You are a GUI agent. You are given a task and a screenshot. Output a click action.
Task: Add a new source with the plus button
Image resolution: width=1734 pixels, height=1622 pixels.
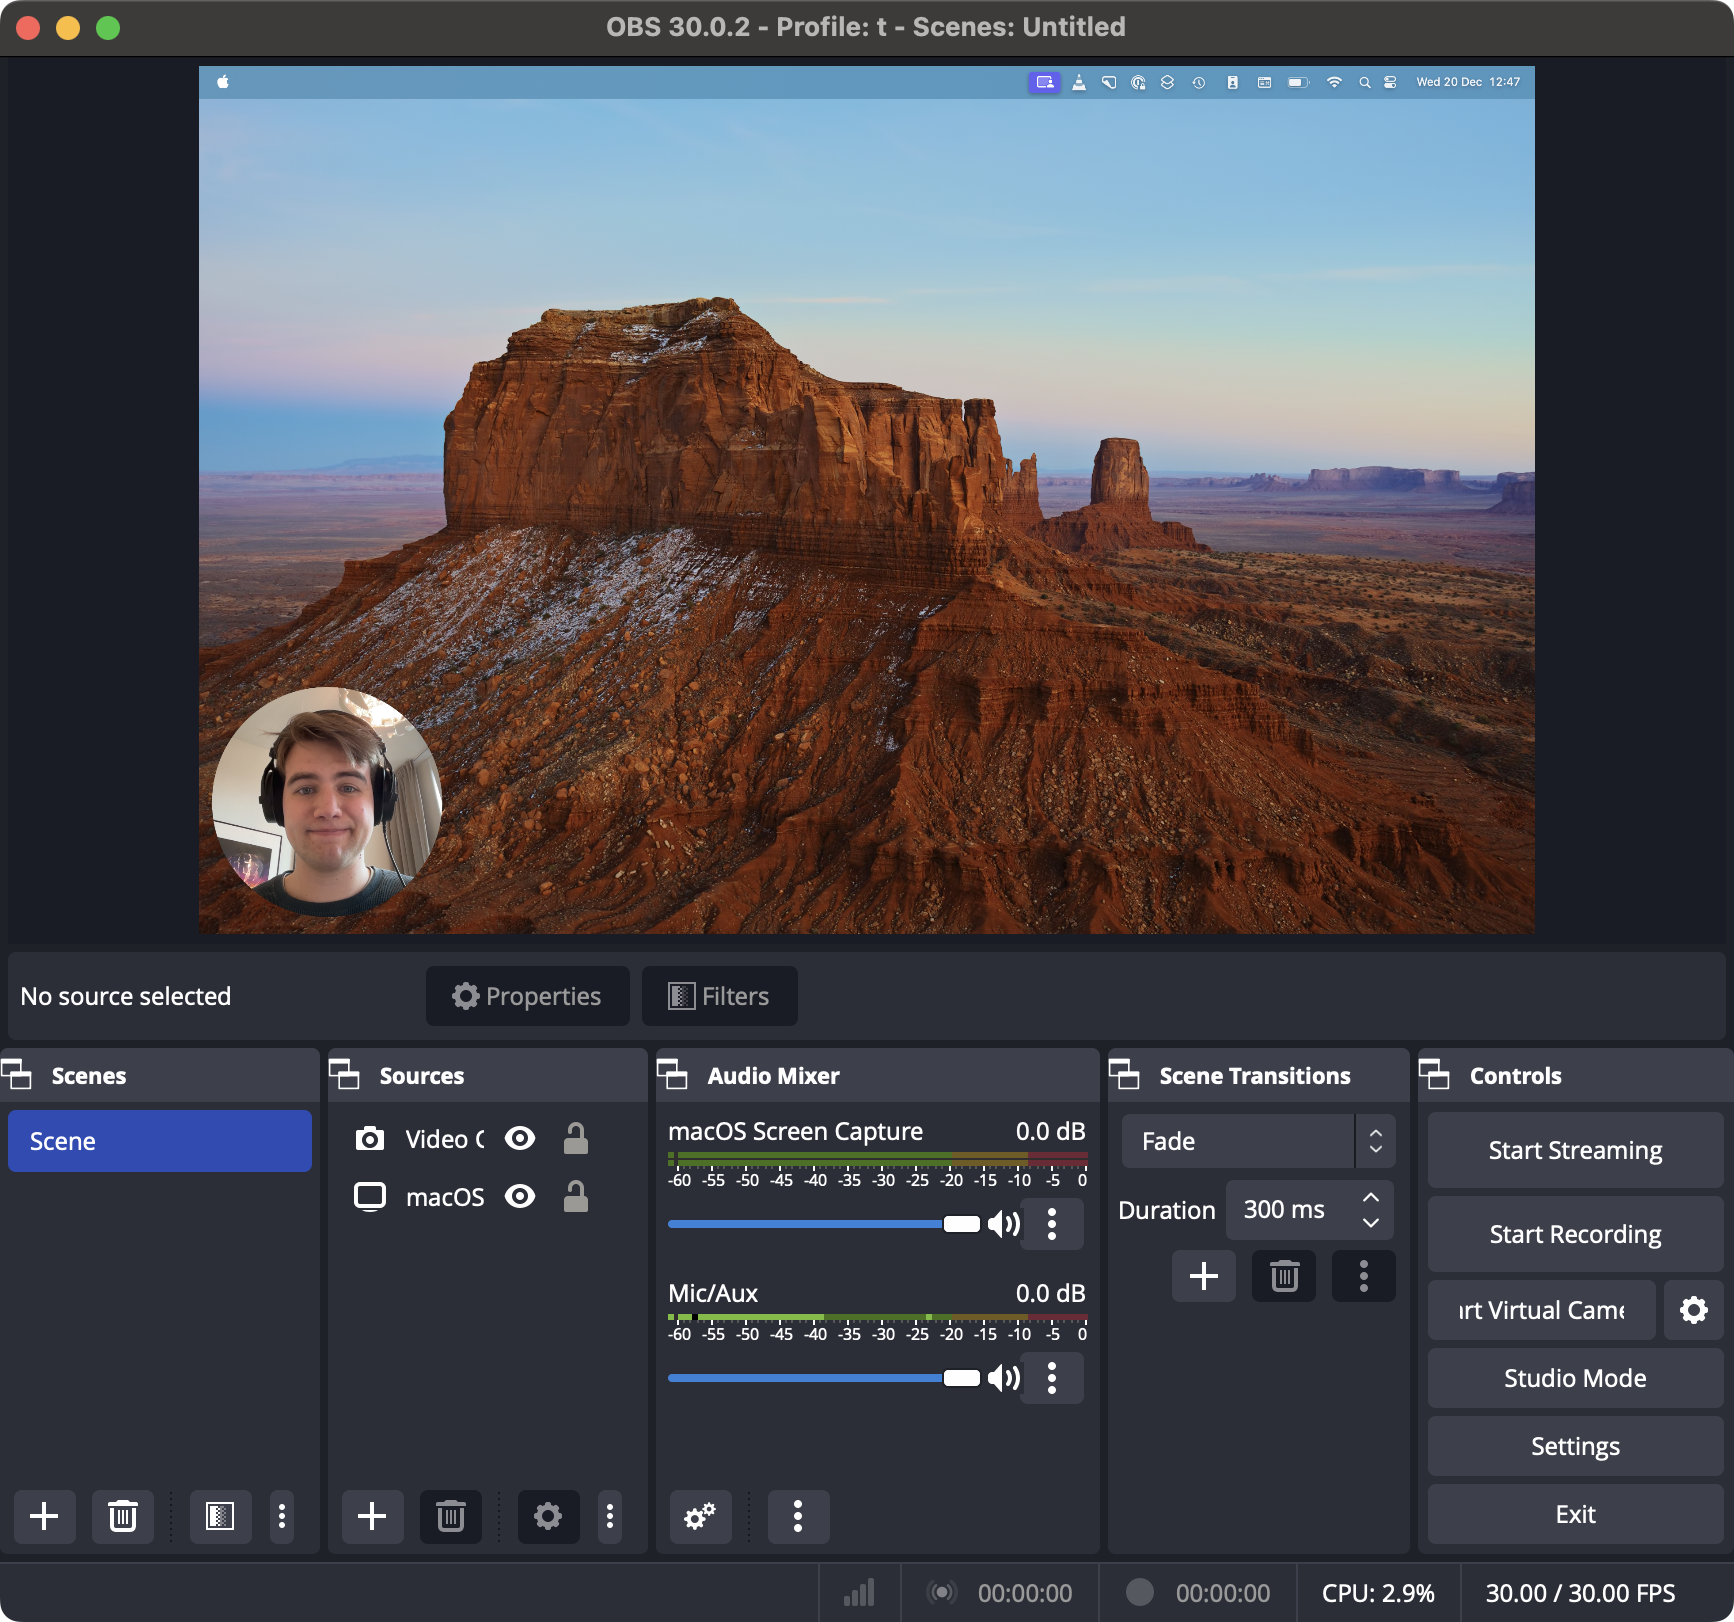372,1516
